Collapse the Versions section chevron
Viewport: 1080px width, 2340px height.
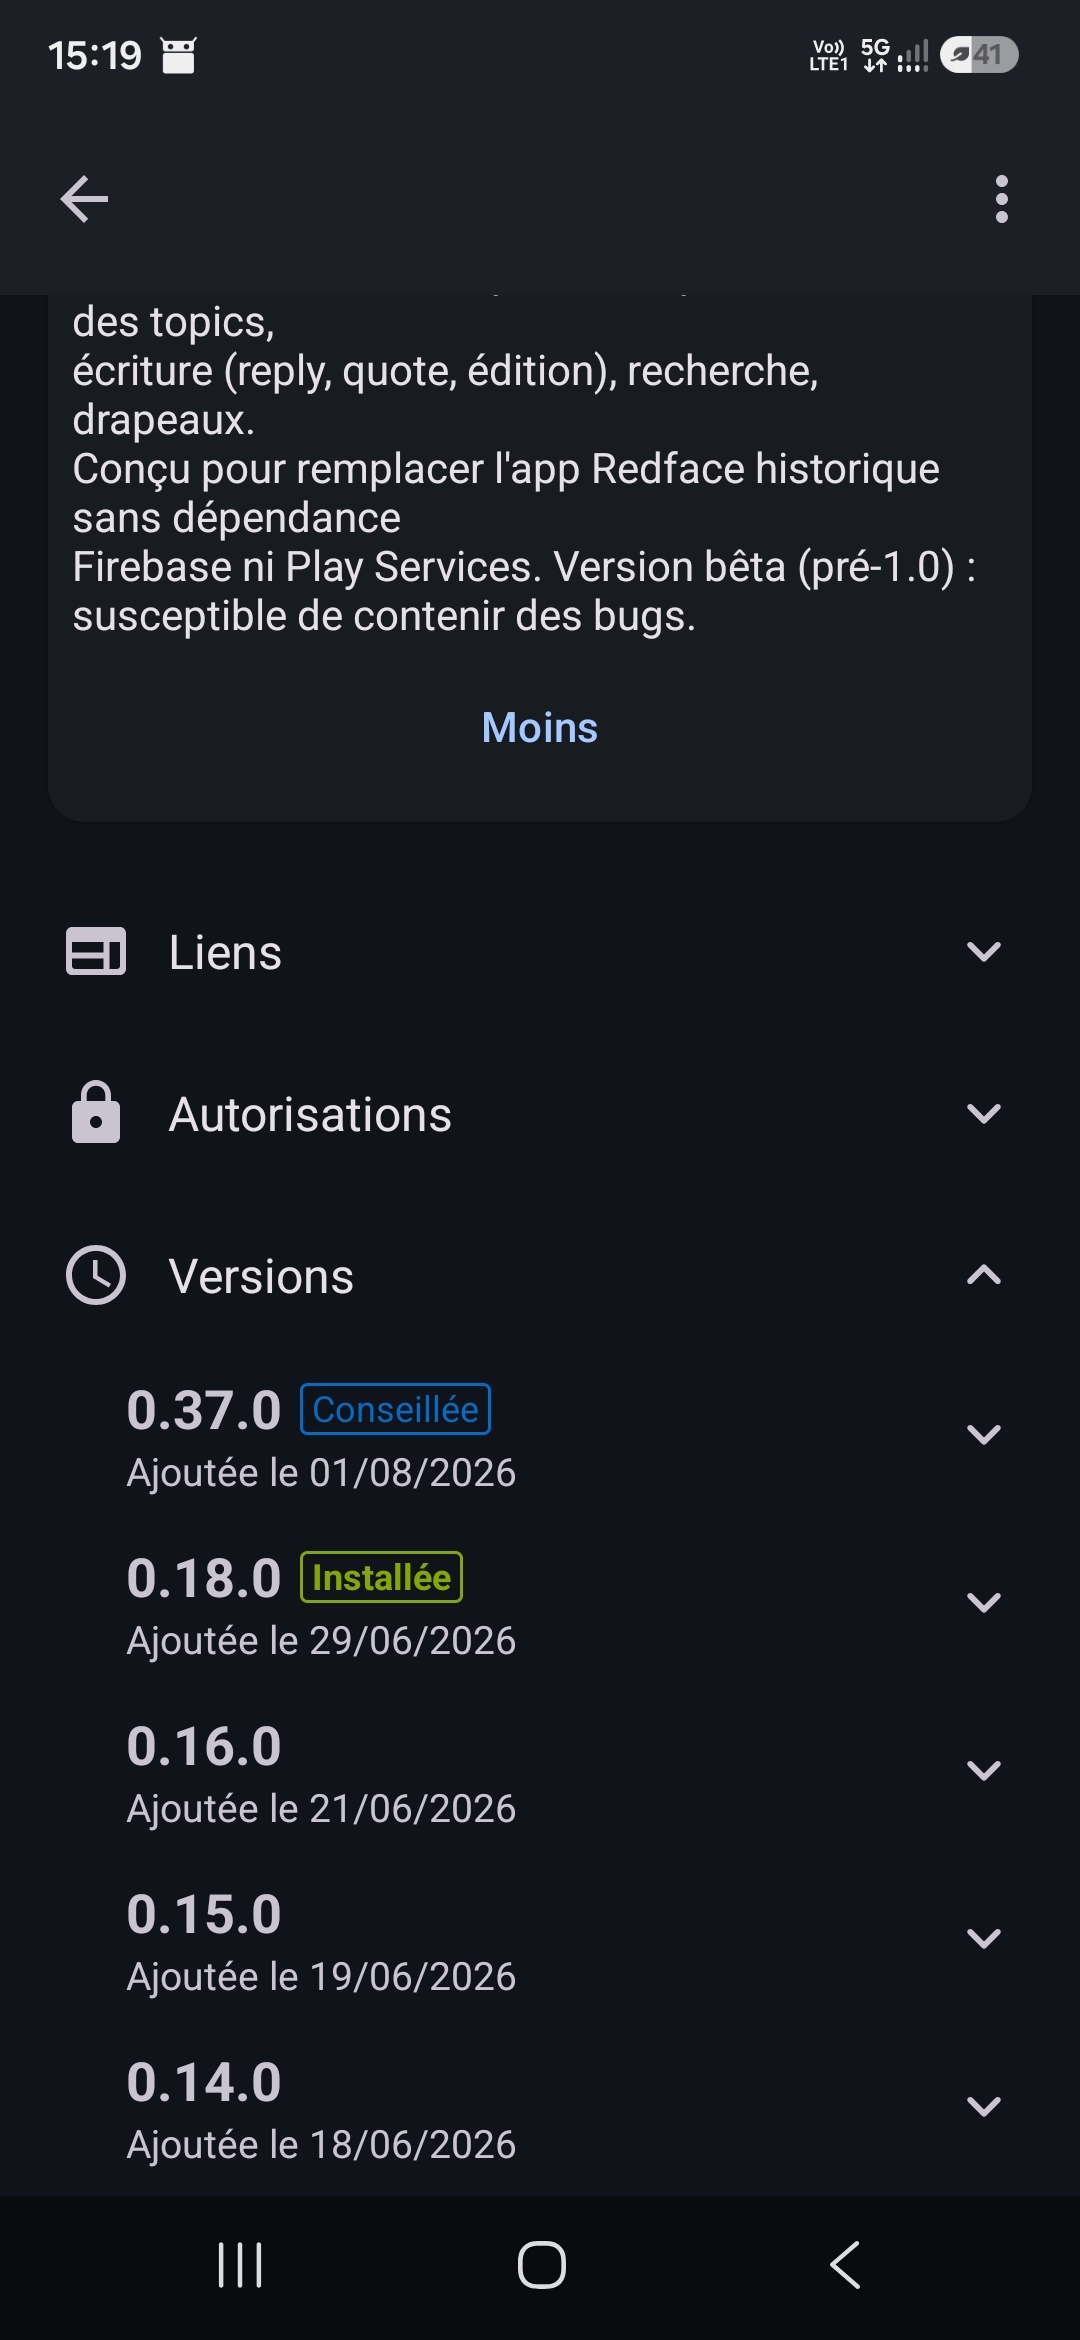(x=984, y=1275)
